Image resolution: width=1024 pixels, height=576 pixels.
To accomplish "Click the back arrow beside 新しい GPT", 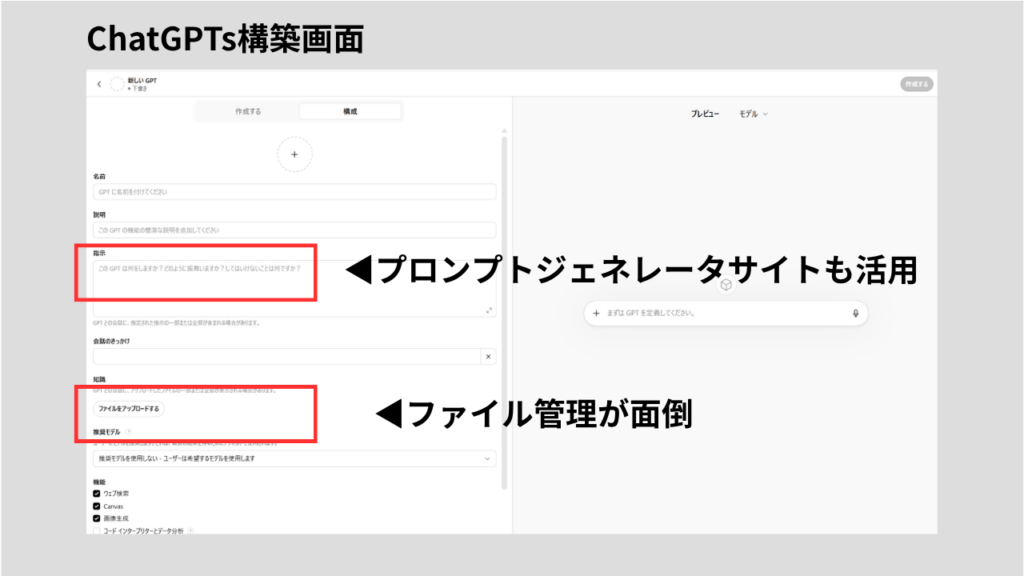I will coord(99,84).
